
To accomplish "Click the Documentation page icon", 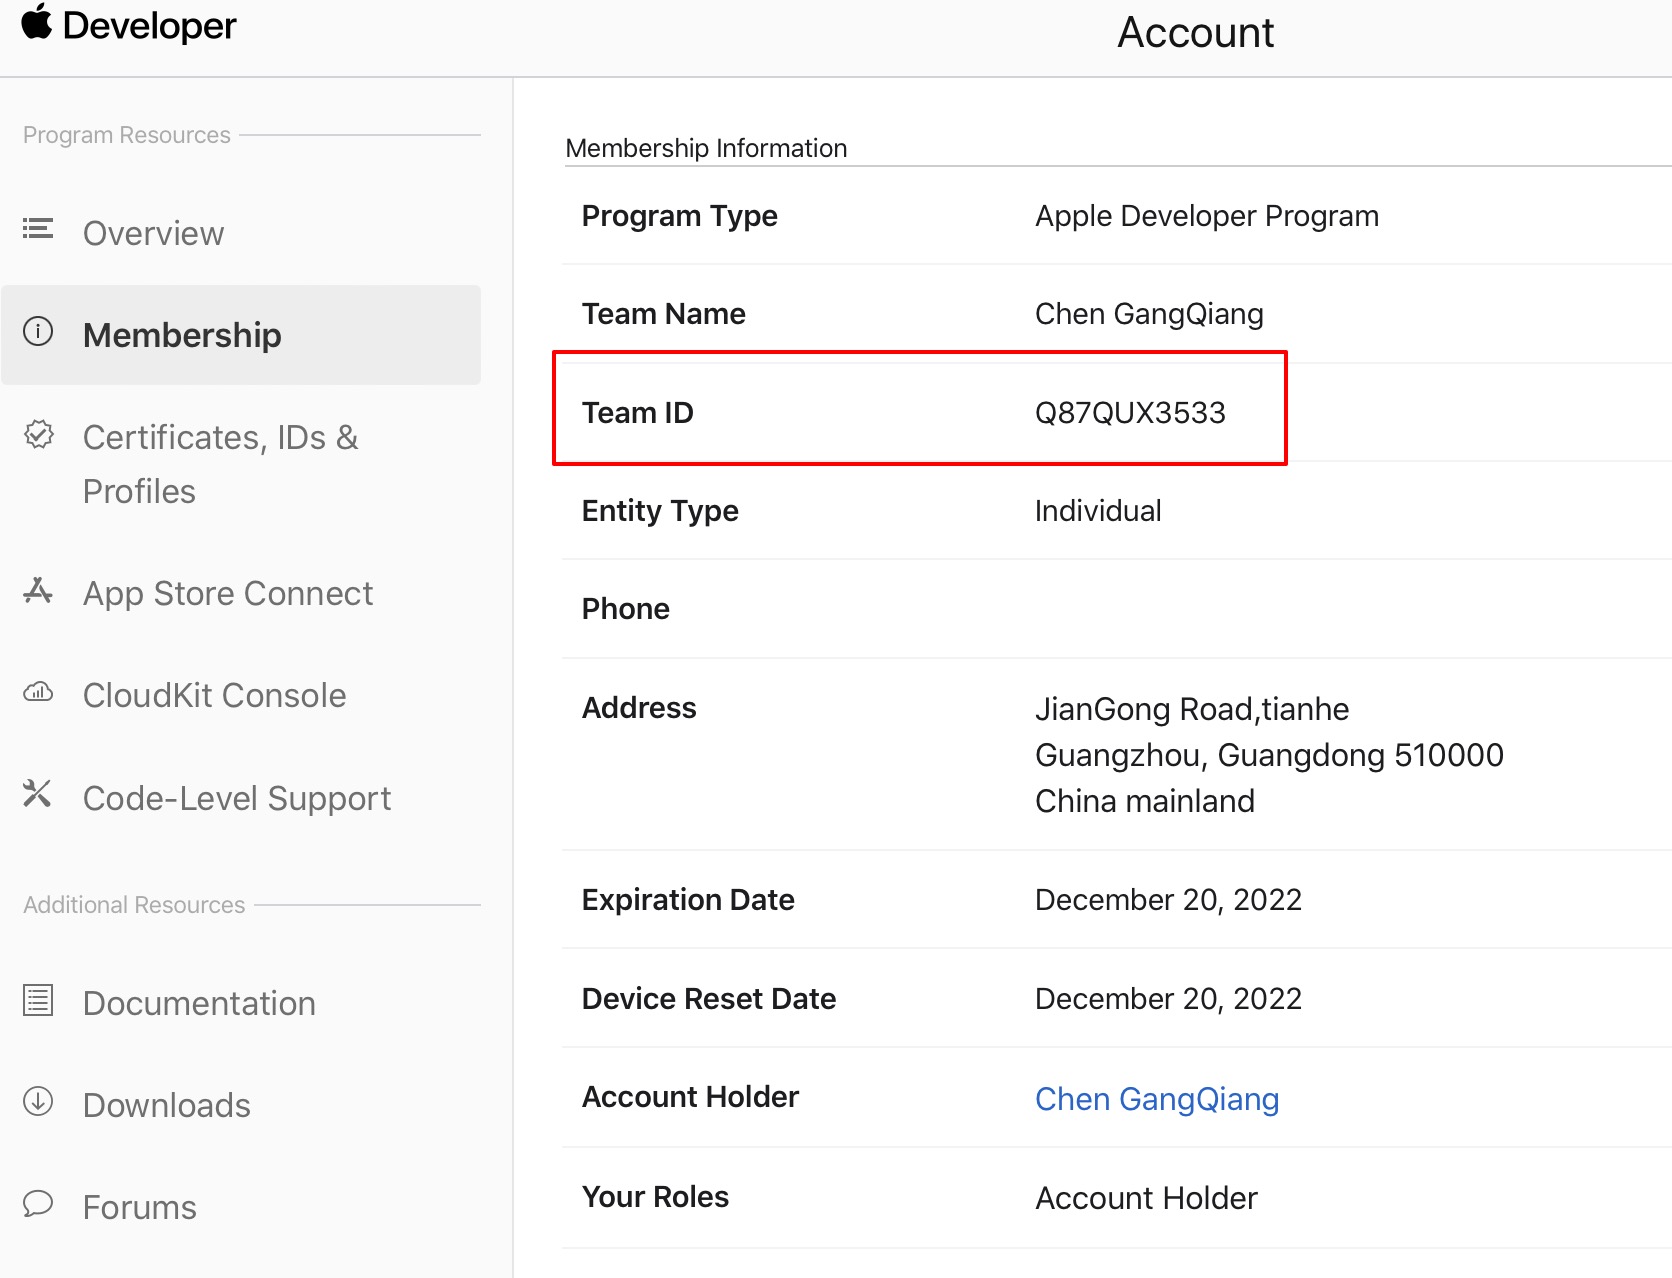I will (x=38, y=1000).
